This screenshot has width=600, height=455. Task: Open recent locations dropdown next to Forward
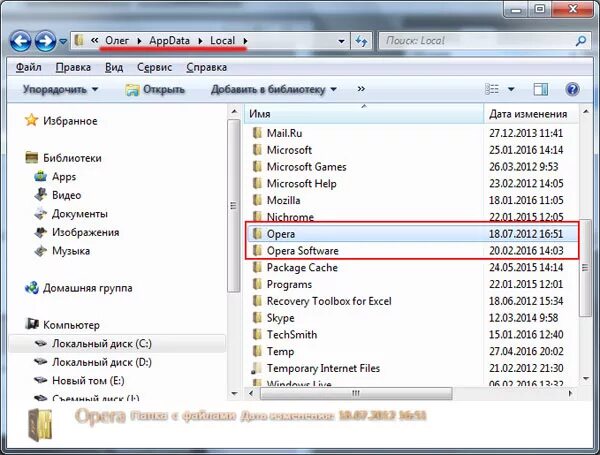coord(64,41)
